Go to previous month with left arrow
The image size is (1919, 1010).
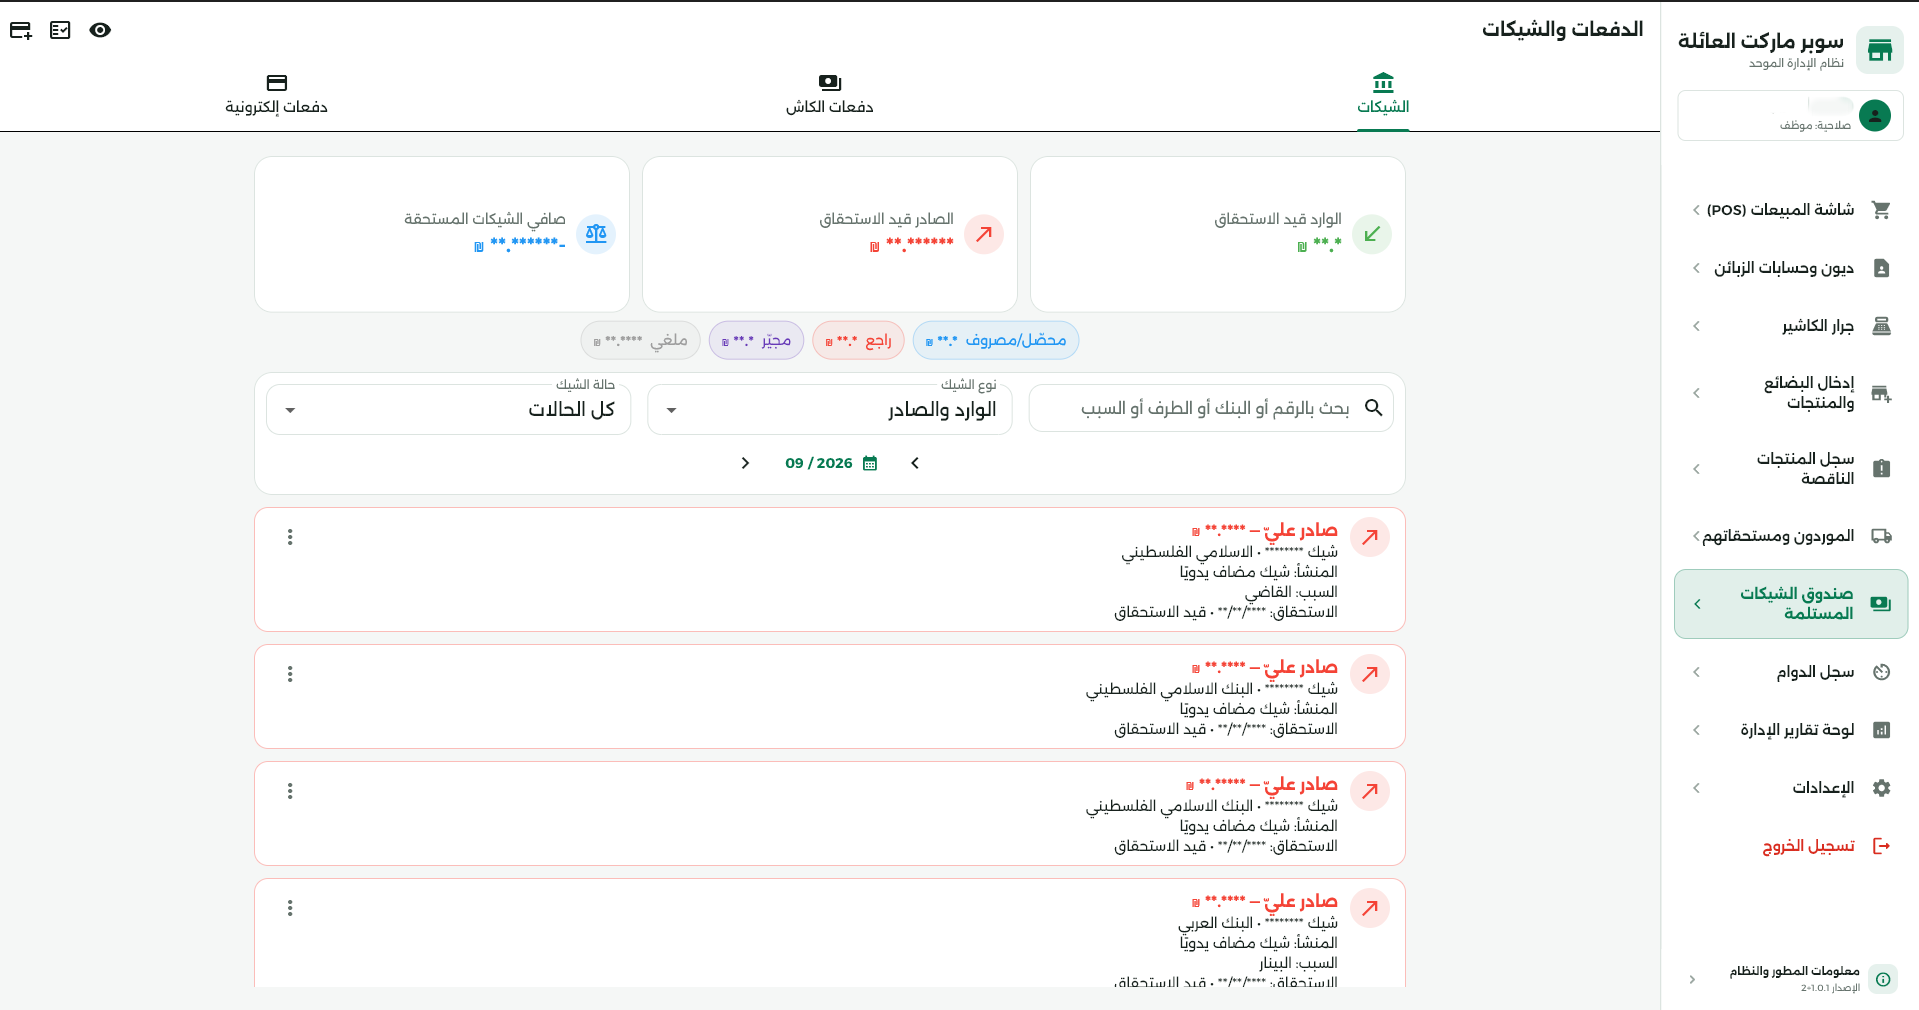pos(914,463)
